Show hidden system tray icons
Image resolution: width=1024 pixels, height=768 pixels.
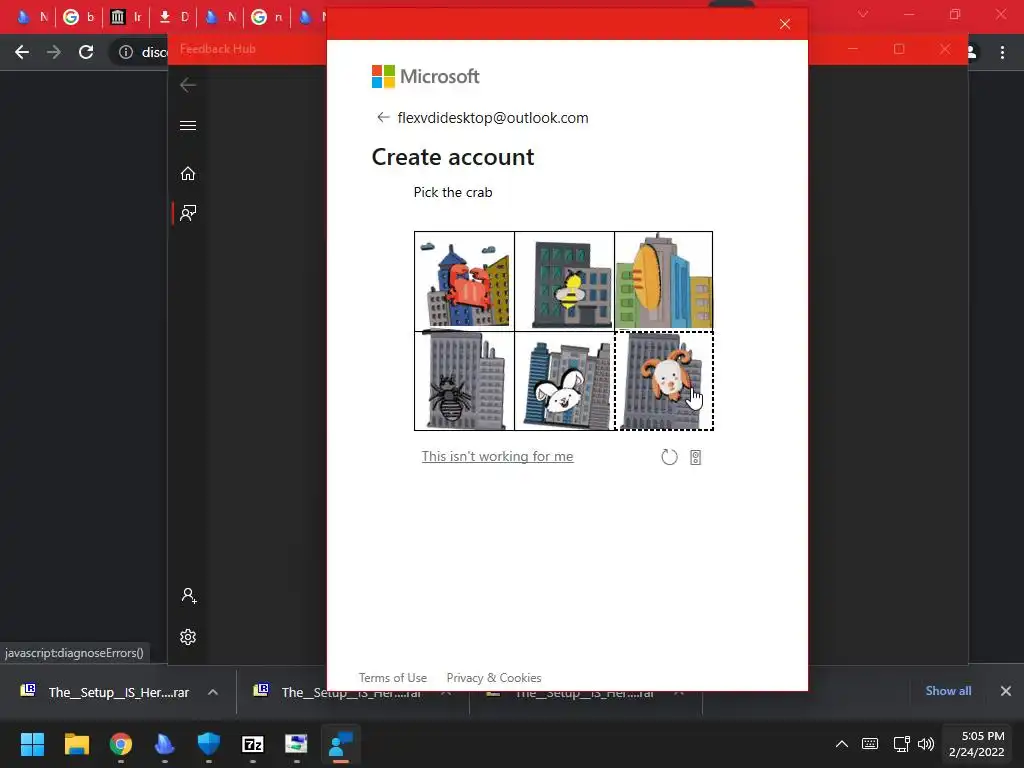coord(842,744)
